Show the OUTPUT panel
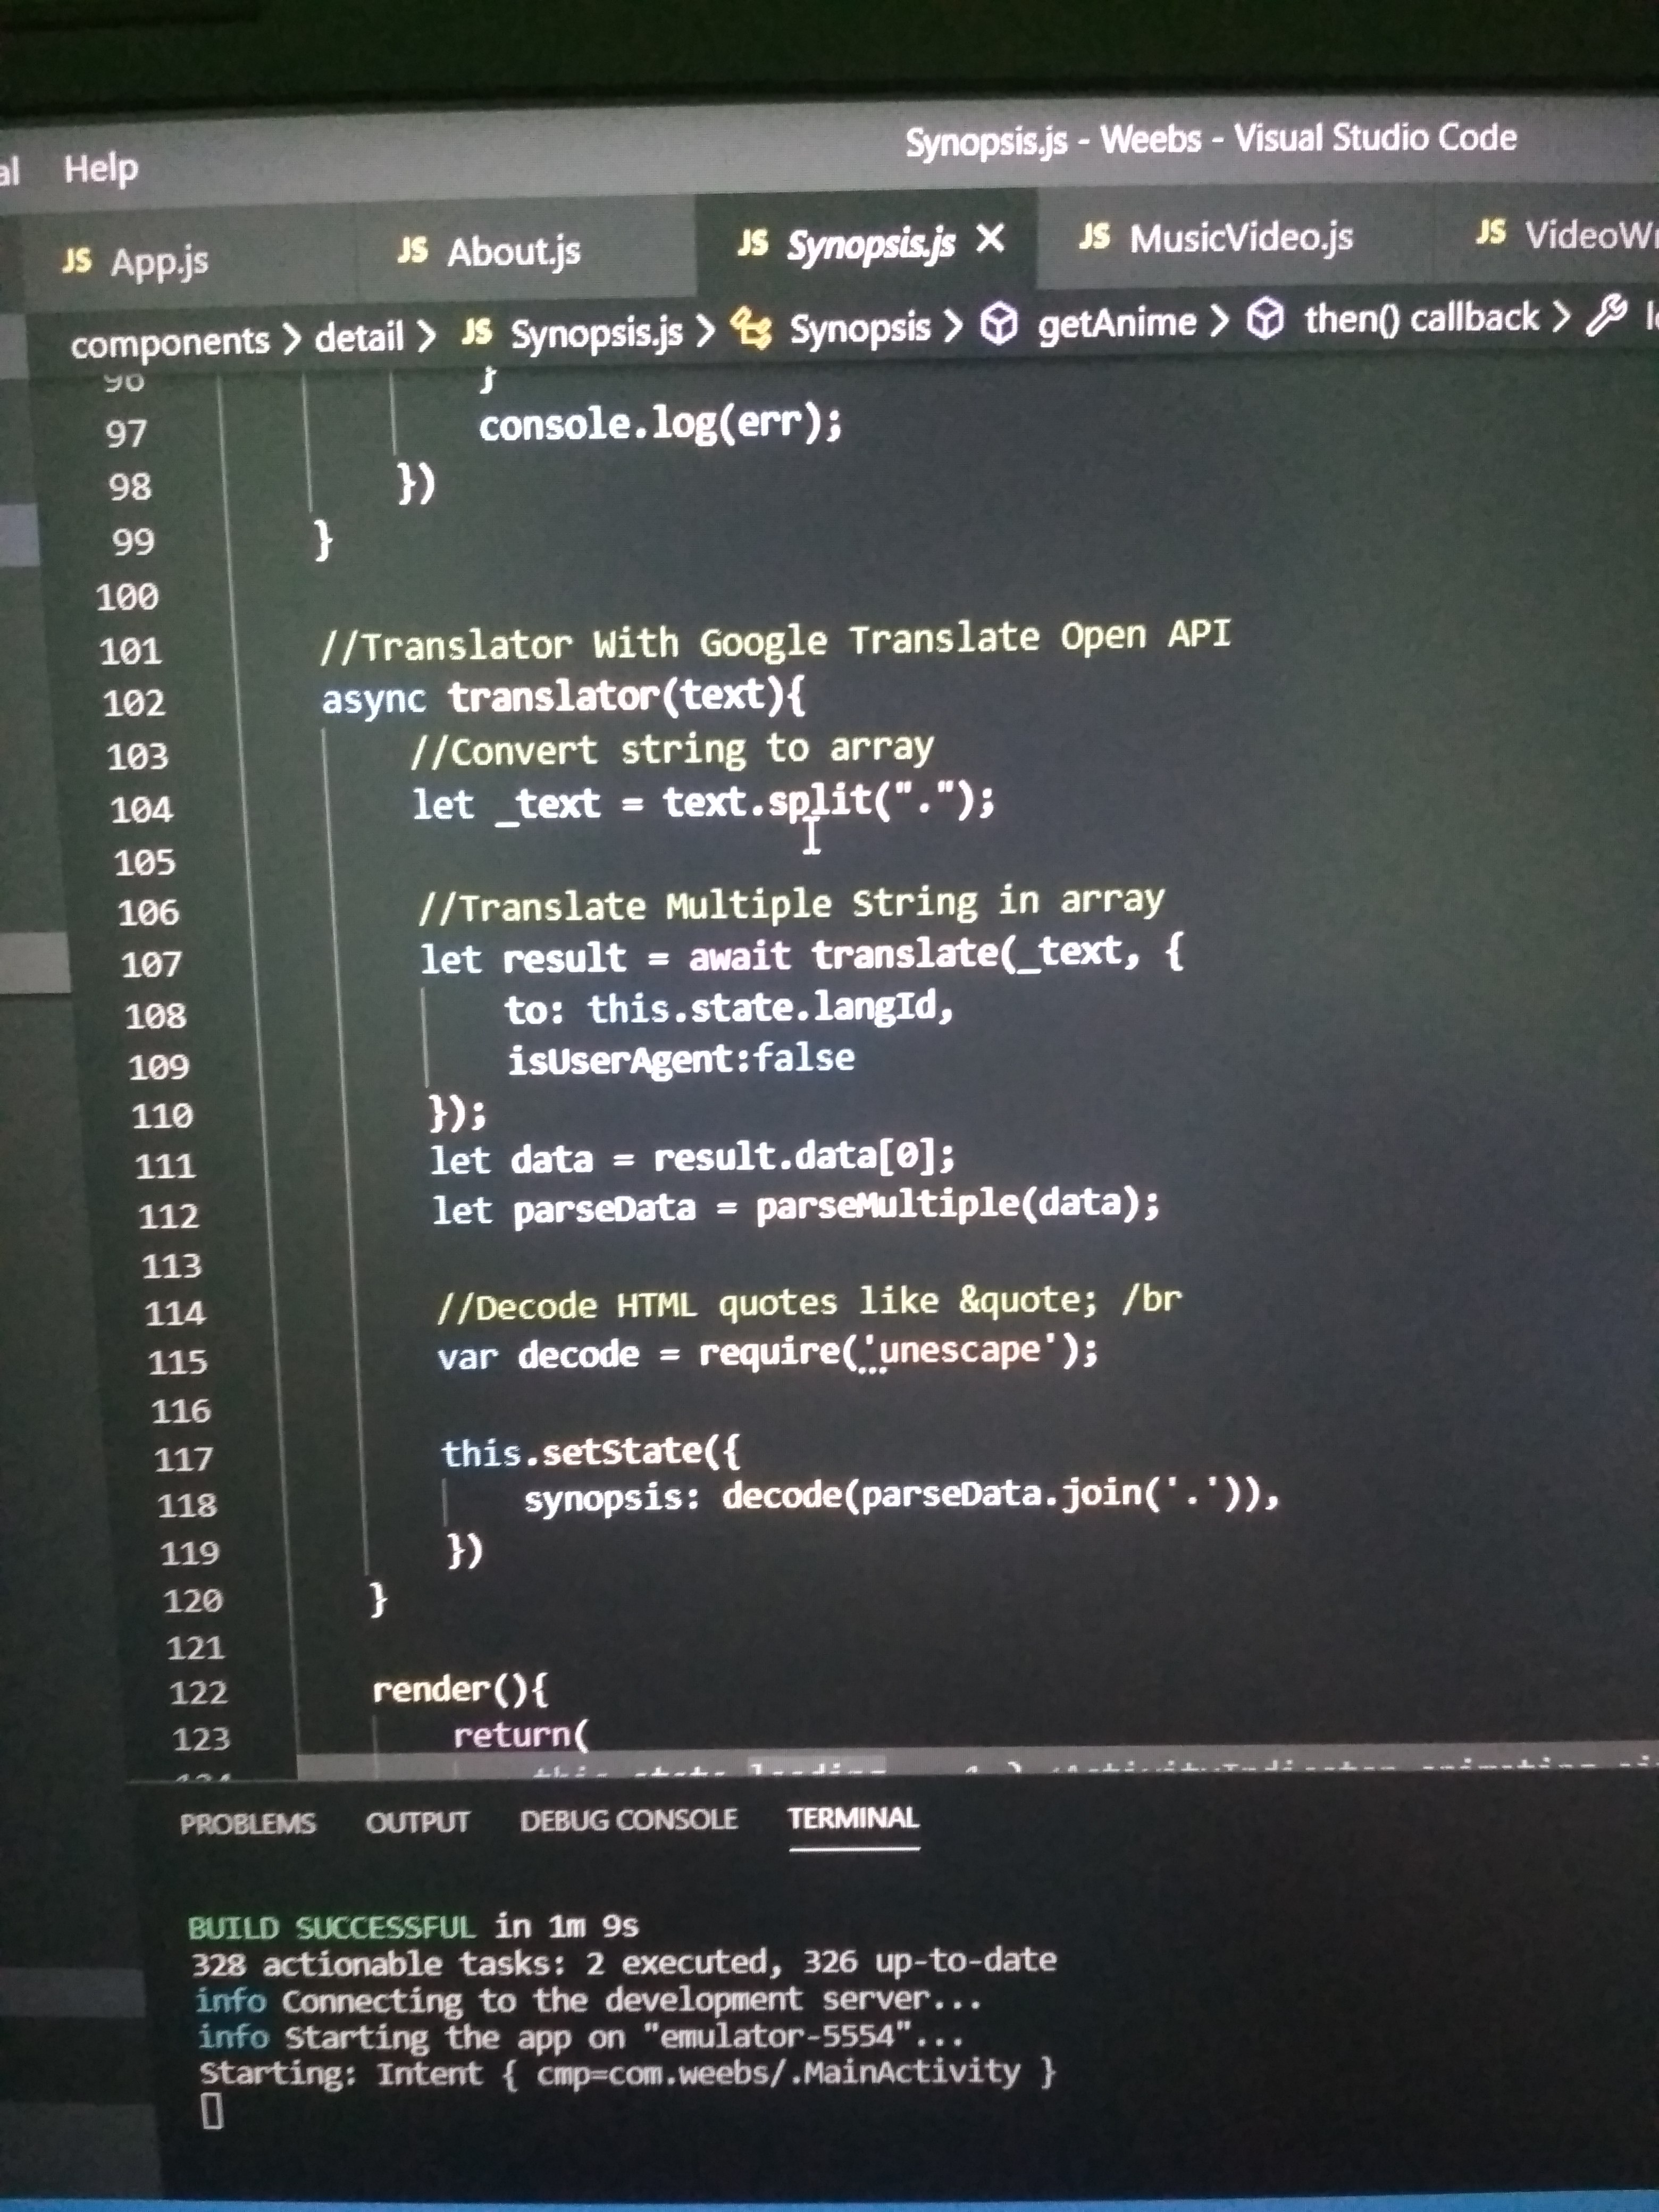 click(x=417, y=1822)
